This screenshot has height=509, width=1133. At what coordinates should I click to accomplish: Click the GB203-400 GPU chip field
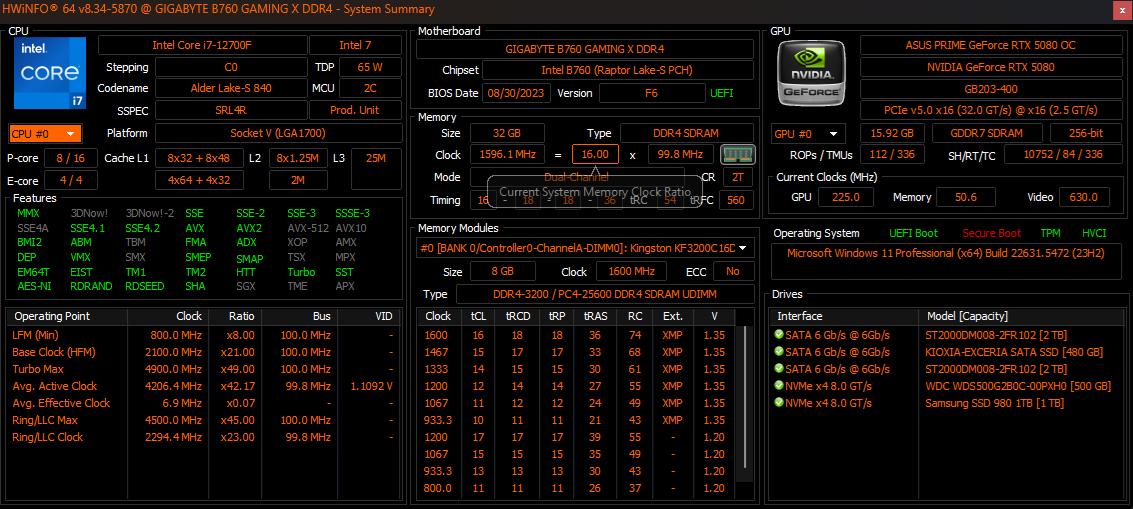(991, 88)
